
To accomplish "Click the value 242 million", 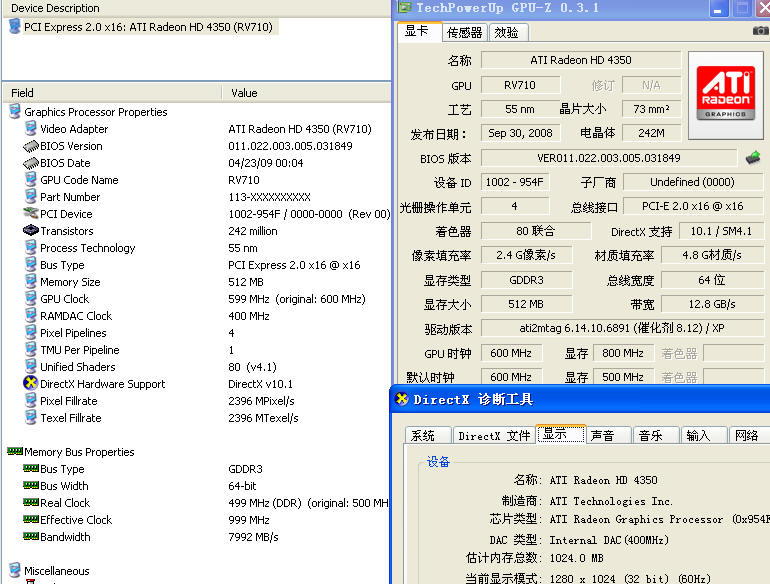I will [x=252, y=231].
